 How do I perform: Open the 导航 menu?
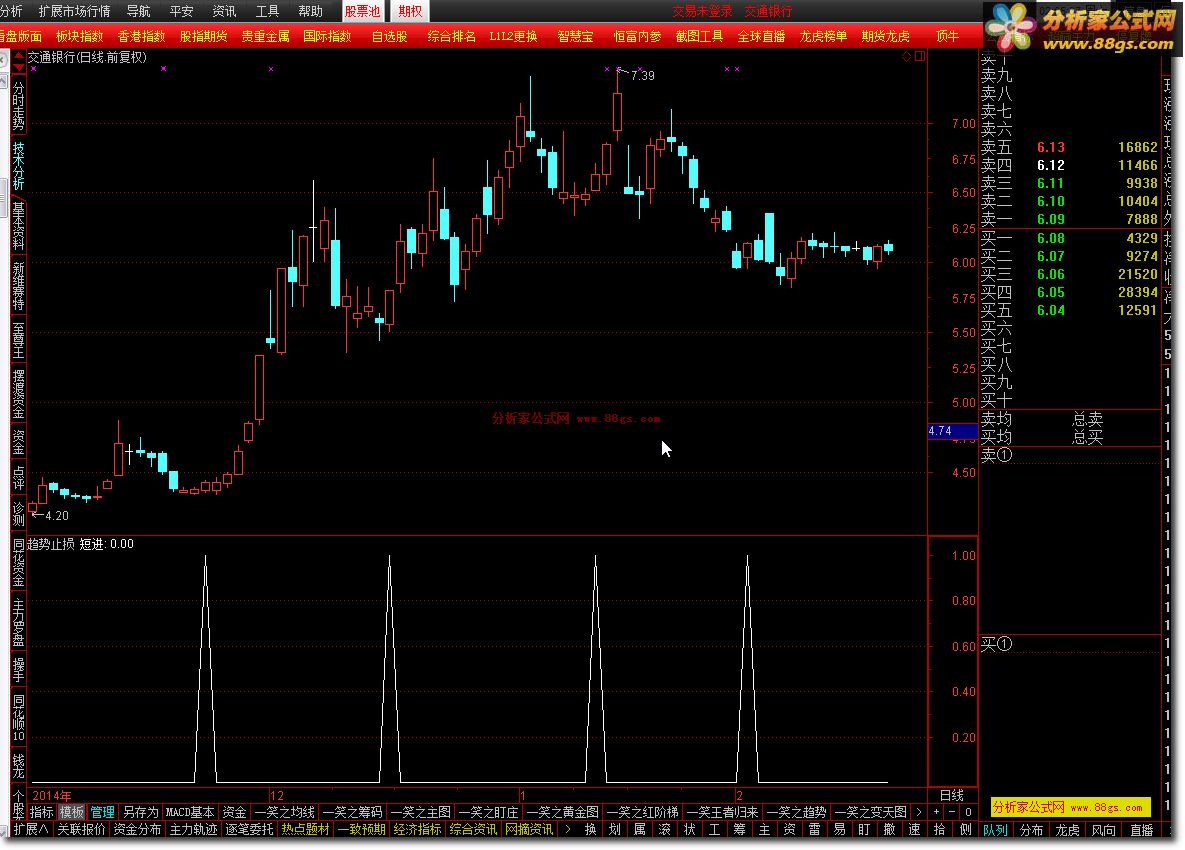[138, 11]
